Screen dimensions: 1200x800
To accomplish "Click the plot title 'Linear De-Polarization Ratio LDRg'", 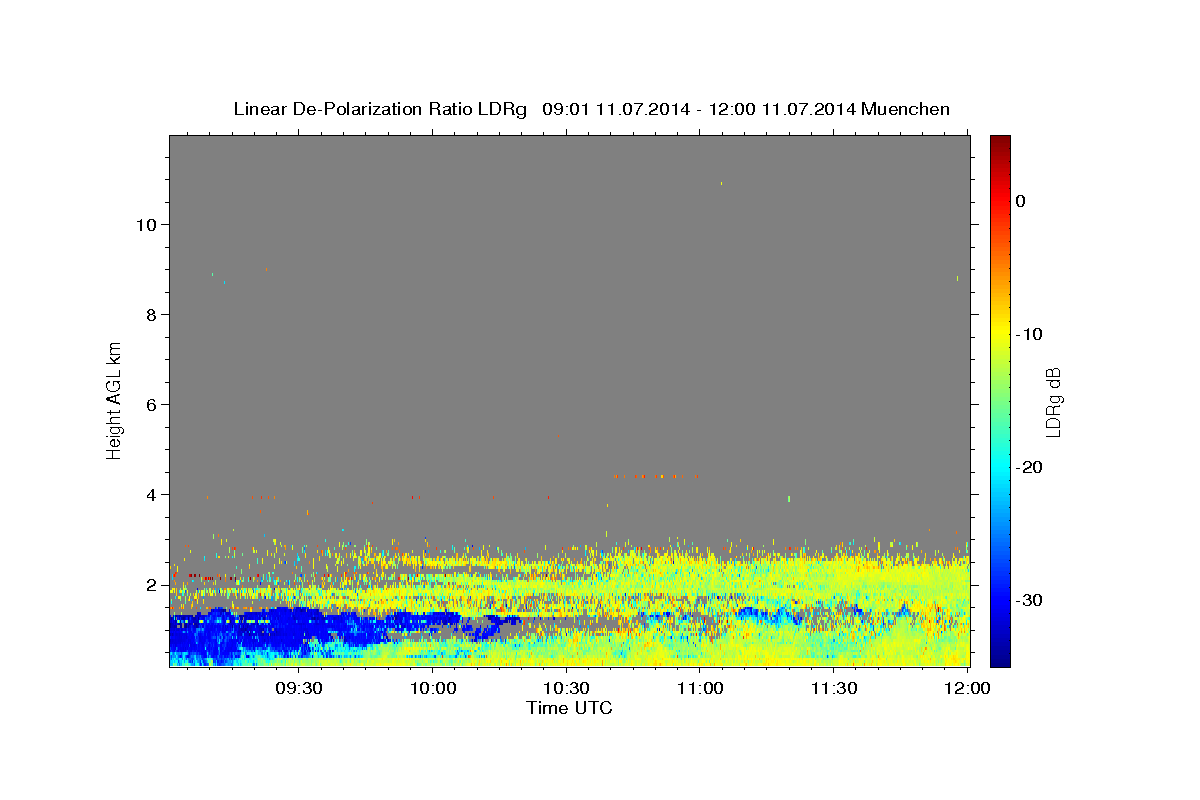I will [x=379, y=109].
